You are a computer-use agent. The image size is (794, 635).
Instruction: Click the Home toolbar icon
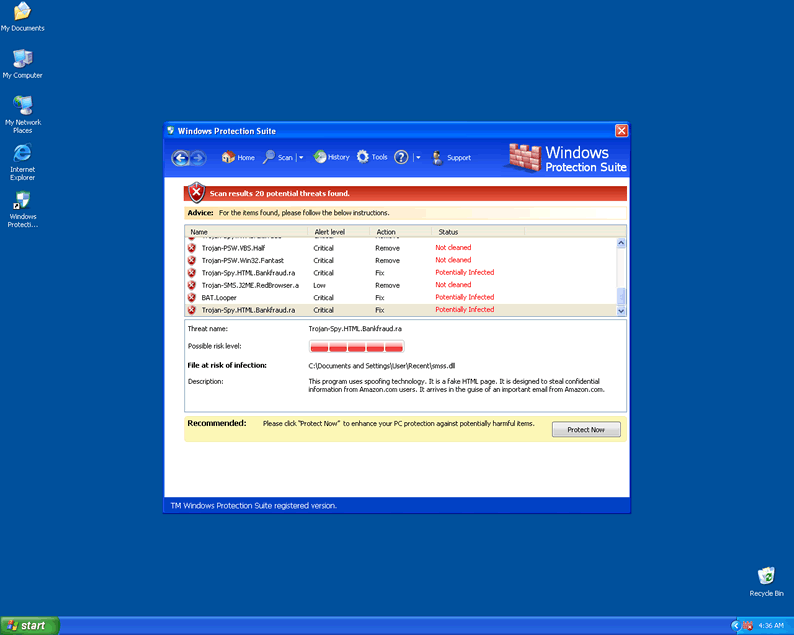(228, 157)
